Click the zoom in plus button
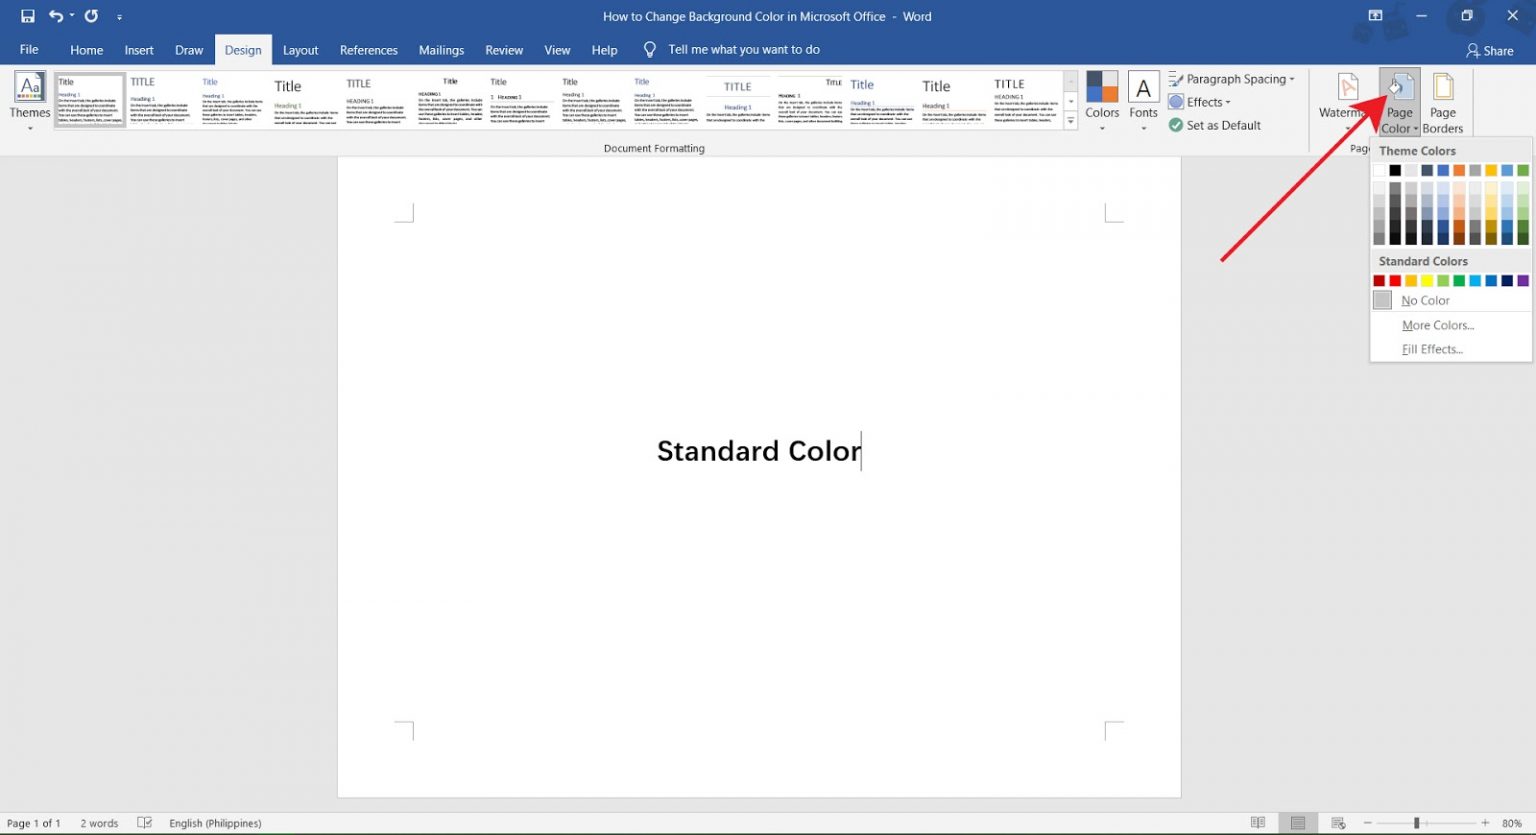The height and width of the screenshot is (835, 1536). coord(1485,823)
